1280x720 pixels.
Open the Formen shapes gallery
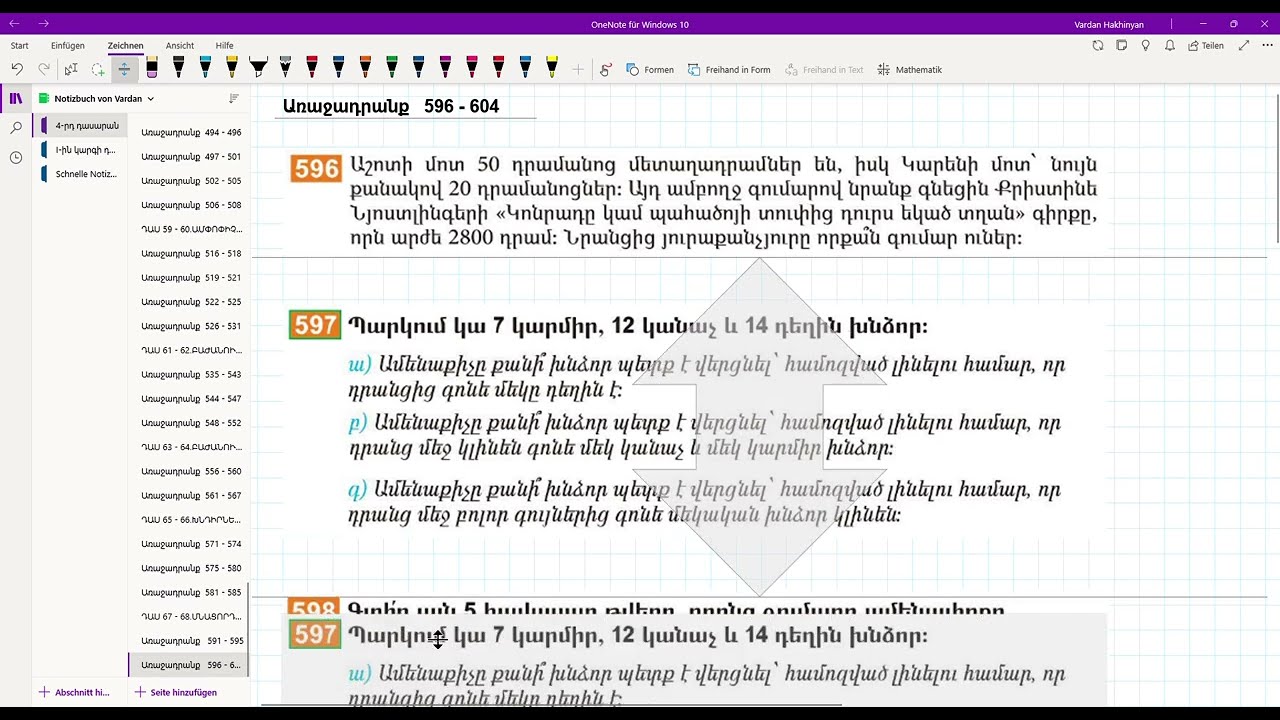[650, 69]
